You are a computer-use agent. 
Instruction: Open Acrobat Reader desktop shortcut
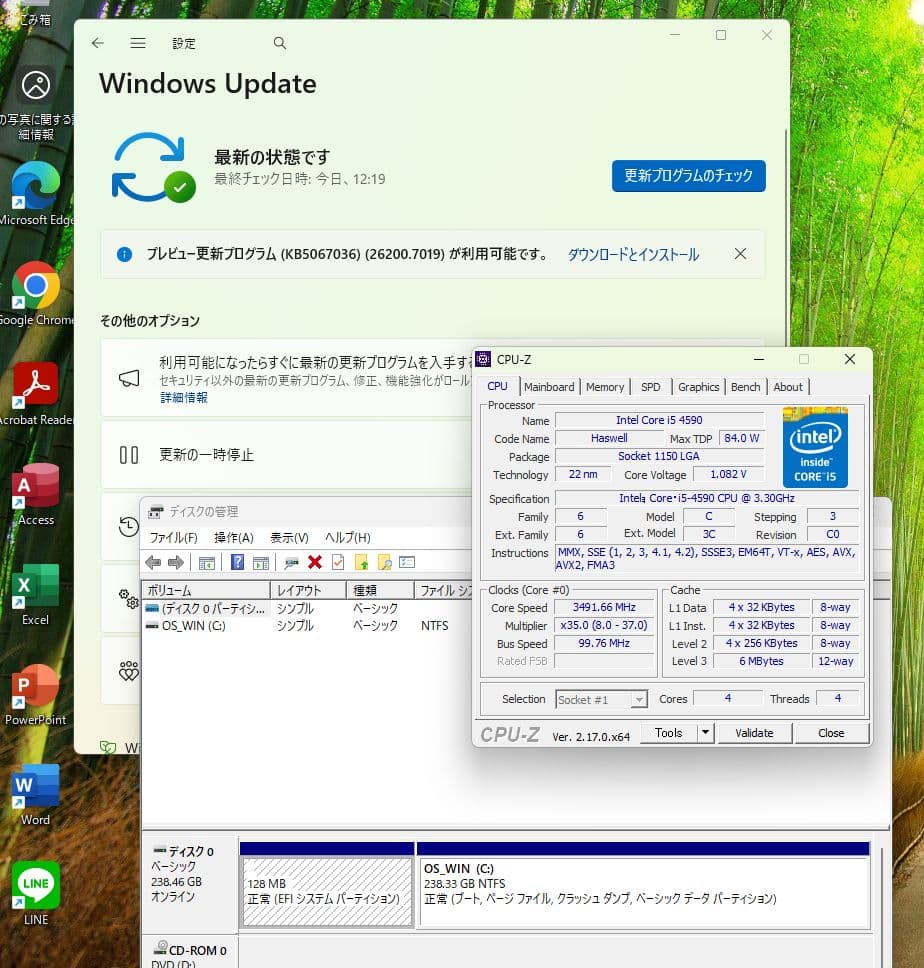pos(36,395)
